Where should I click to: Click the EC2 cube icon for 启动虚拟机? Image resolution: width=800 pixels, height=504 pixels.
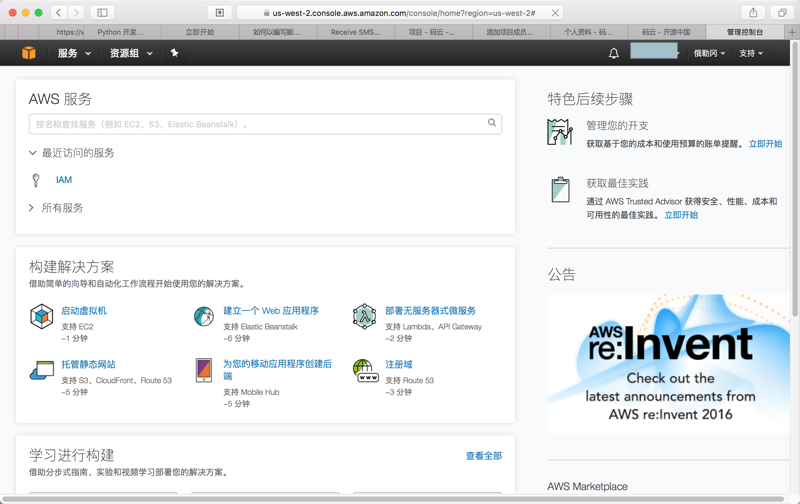click(x=41, y=316)
